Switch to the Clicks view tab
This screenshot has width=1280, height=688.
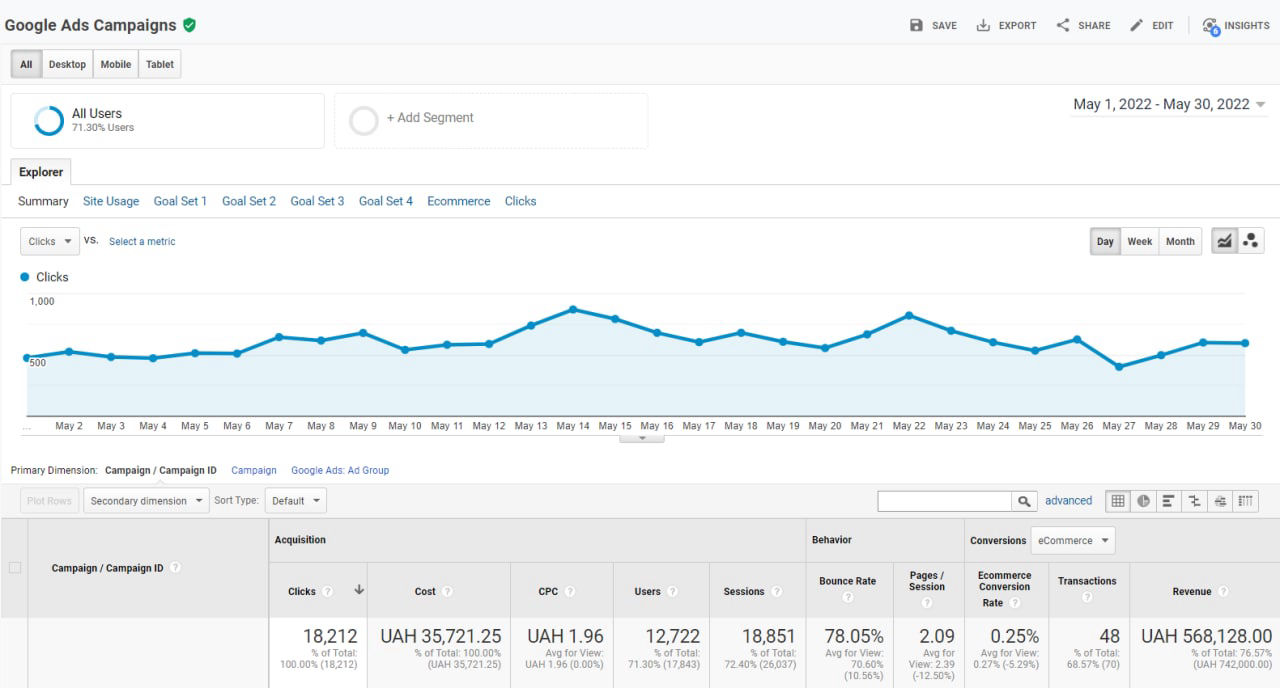[x=521, y=201]
